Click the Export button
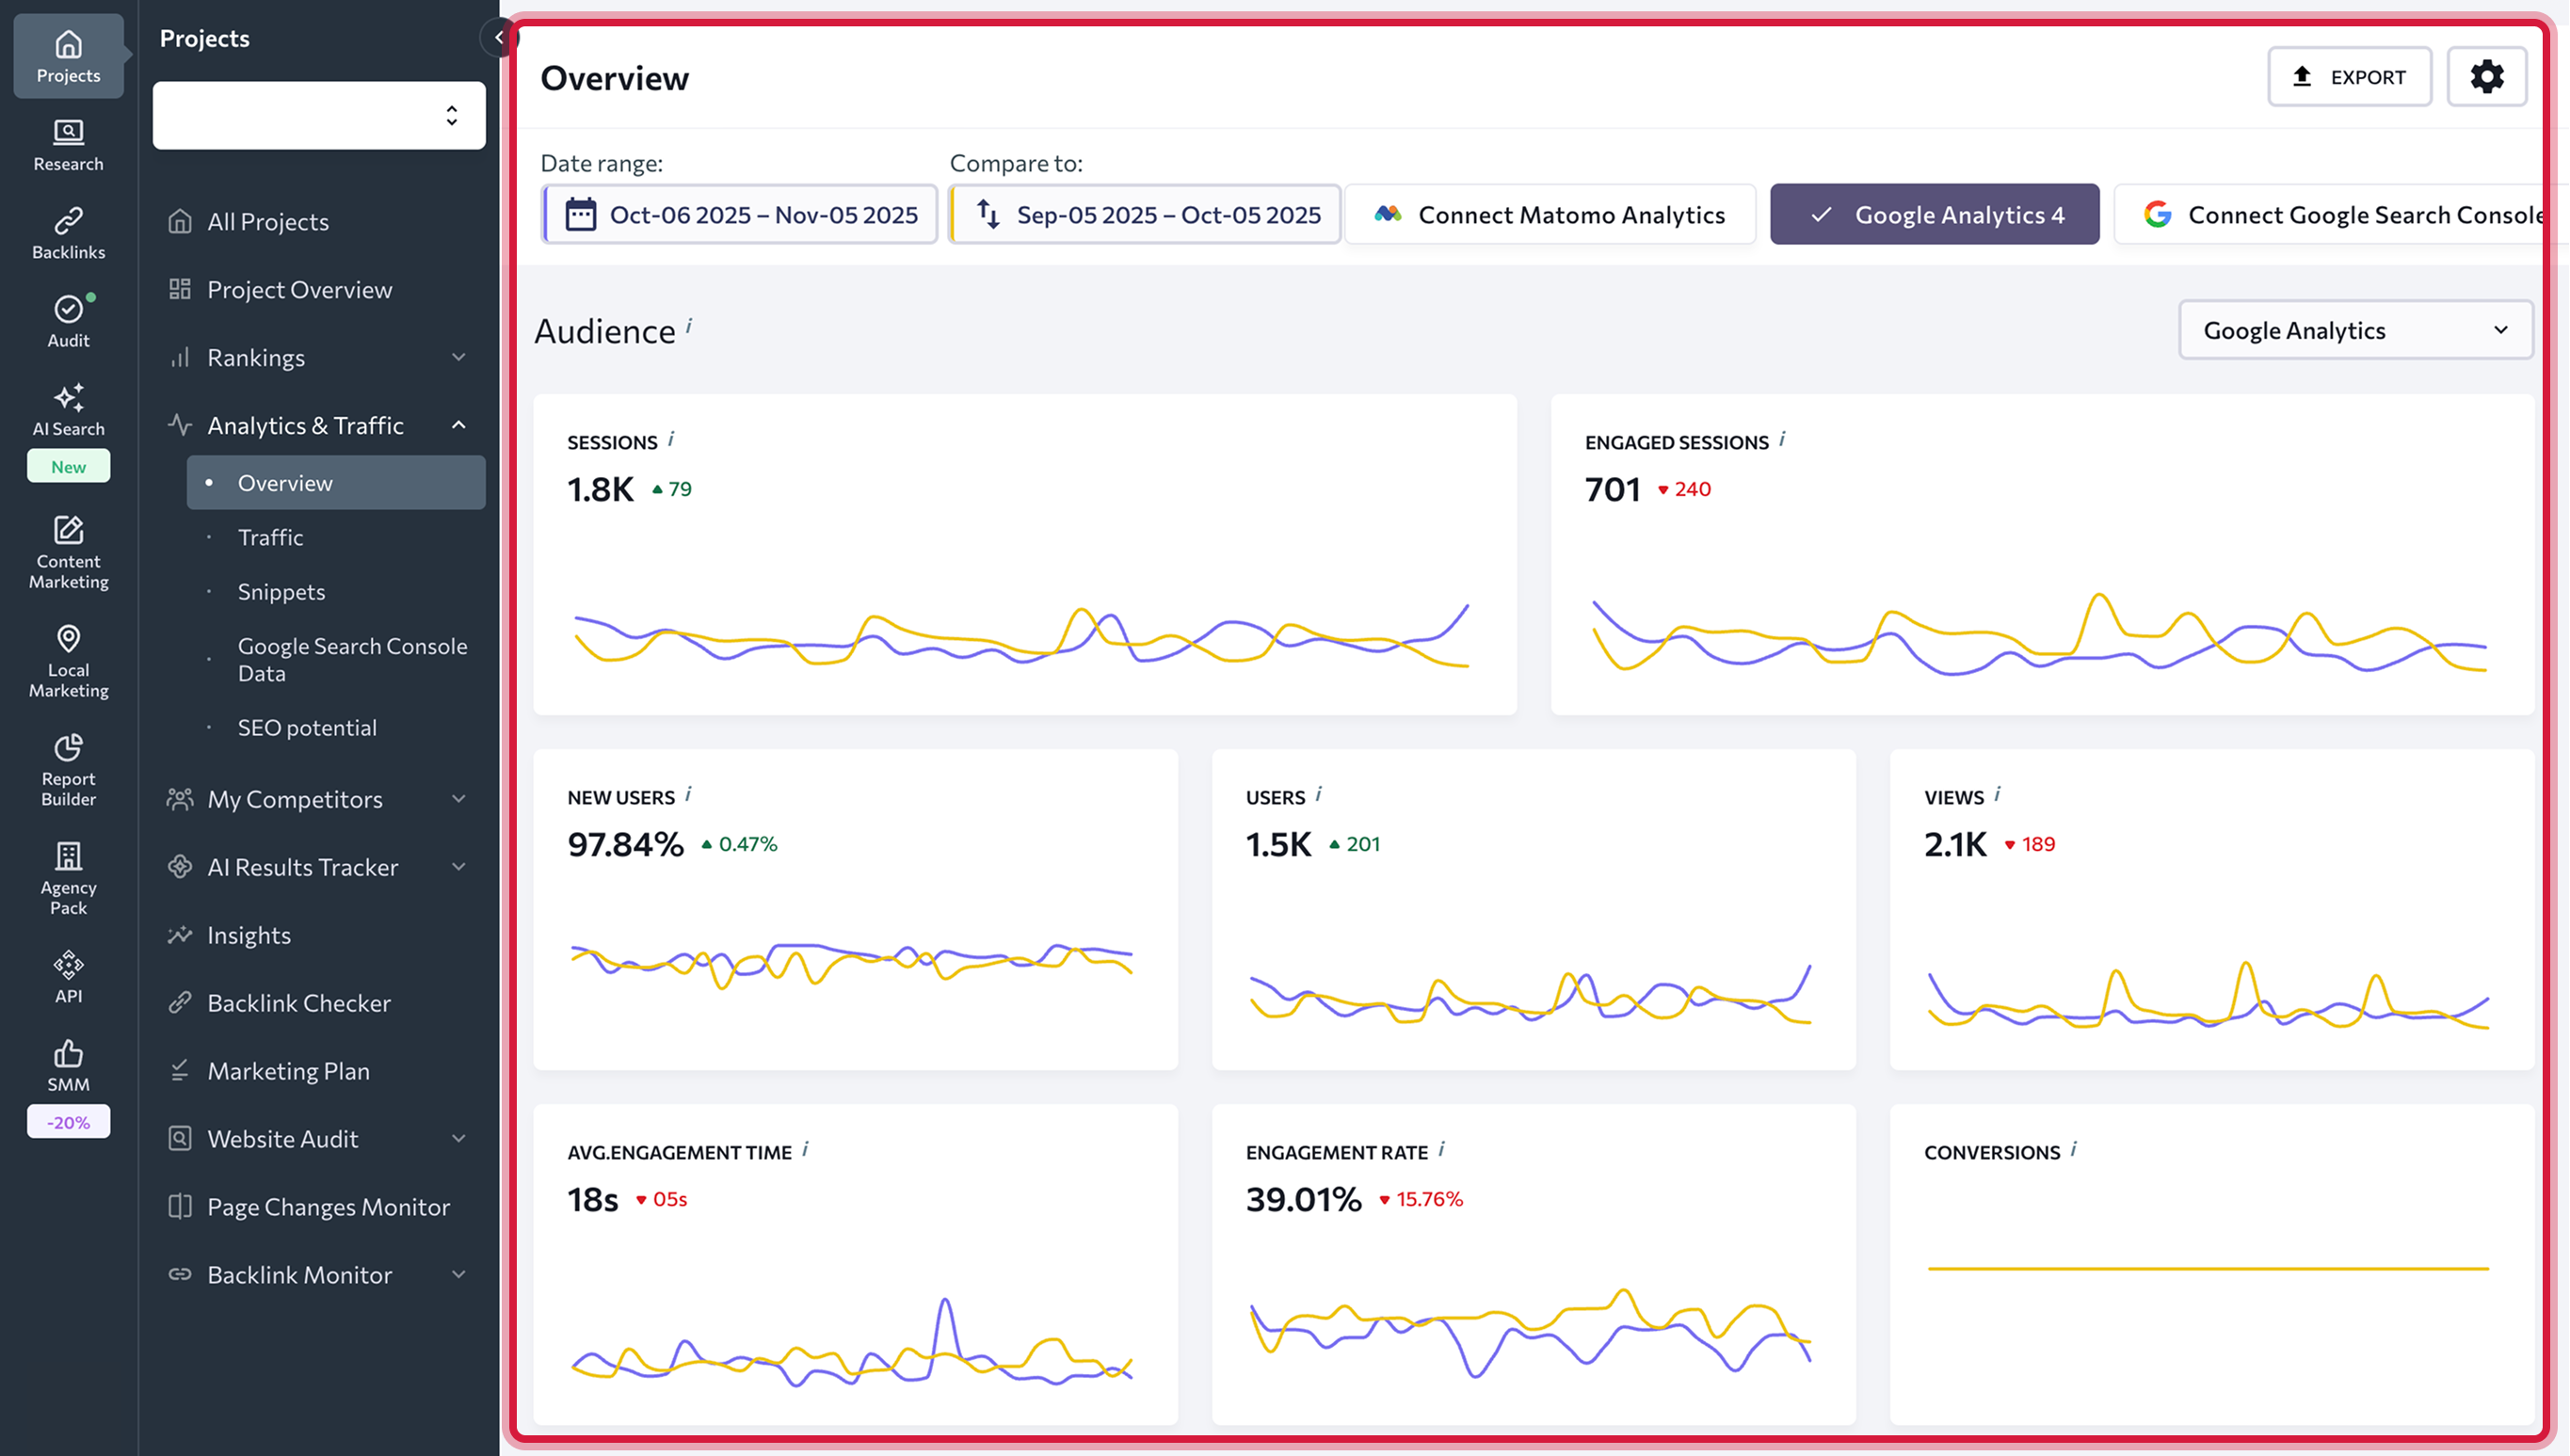This screenshot has width=2570, height=1456. click(2350, 76)
